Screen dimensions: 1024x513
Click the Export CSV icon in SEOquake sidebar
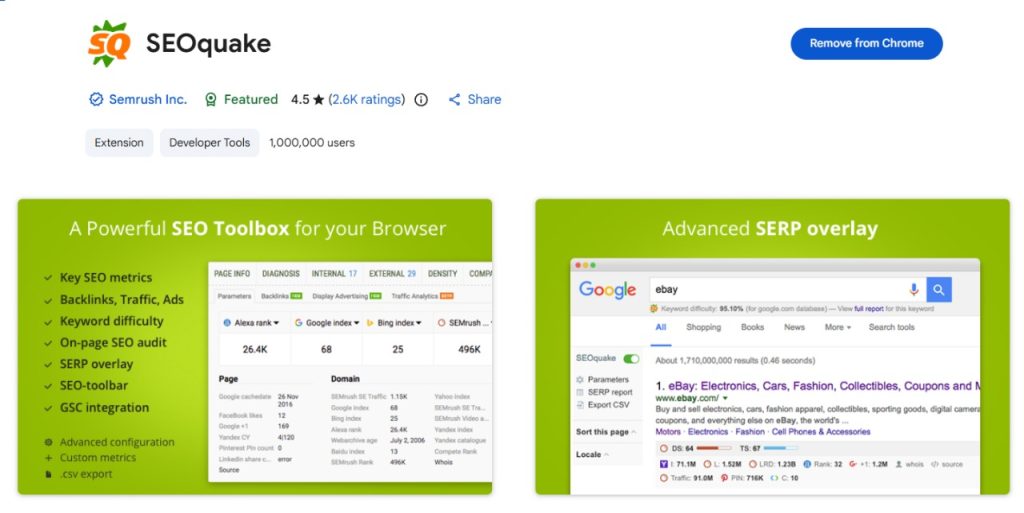(x=580, y=405)
